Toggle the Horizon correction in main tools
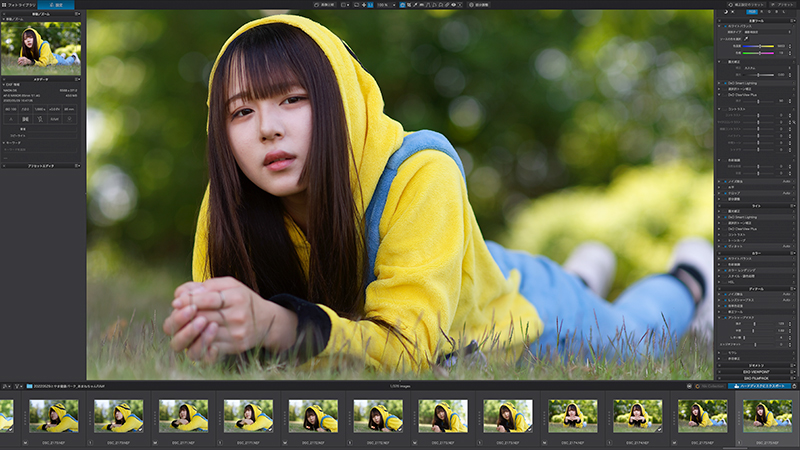Viewport: 800px width, 450px height. tap(725, 187)
